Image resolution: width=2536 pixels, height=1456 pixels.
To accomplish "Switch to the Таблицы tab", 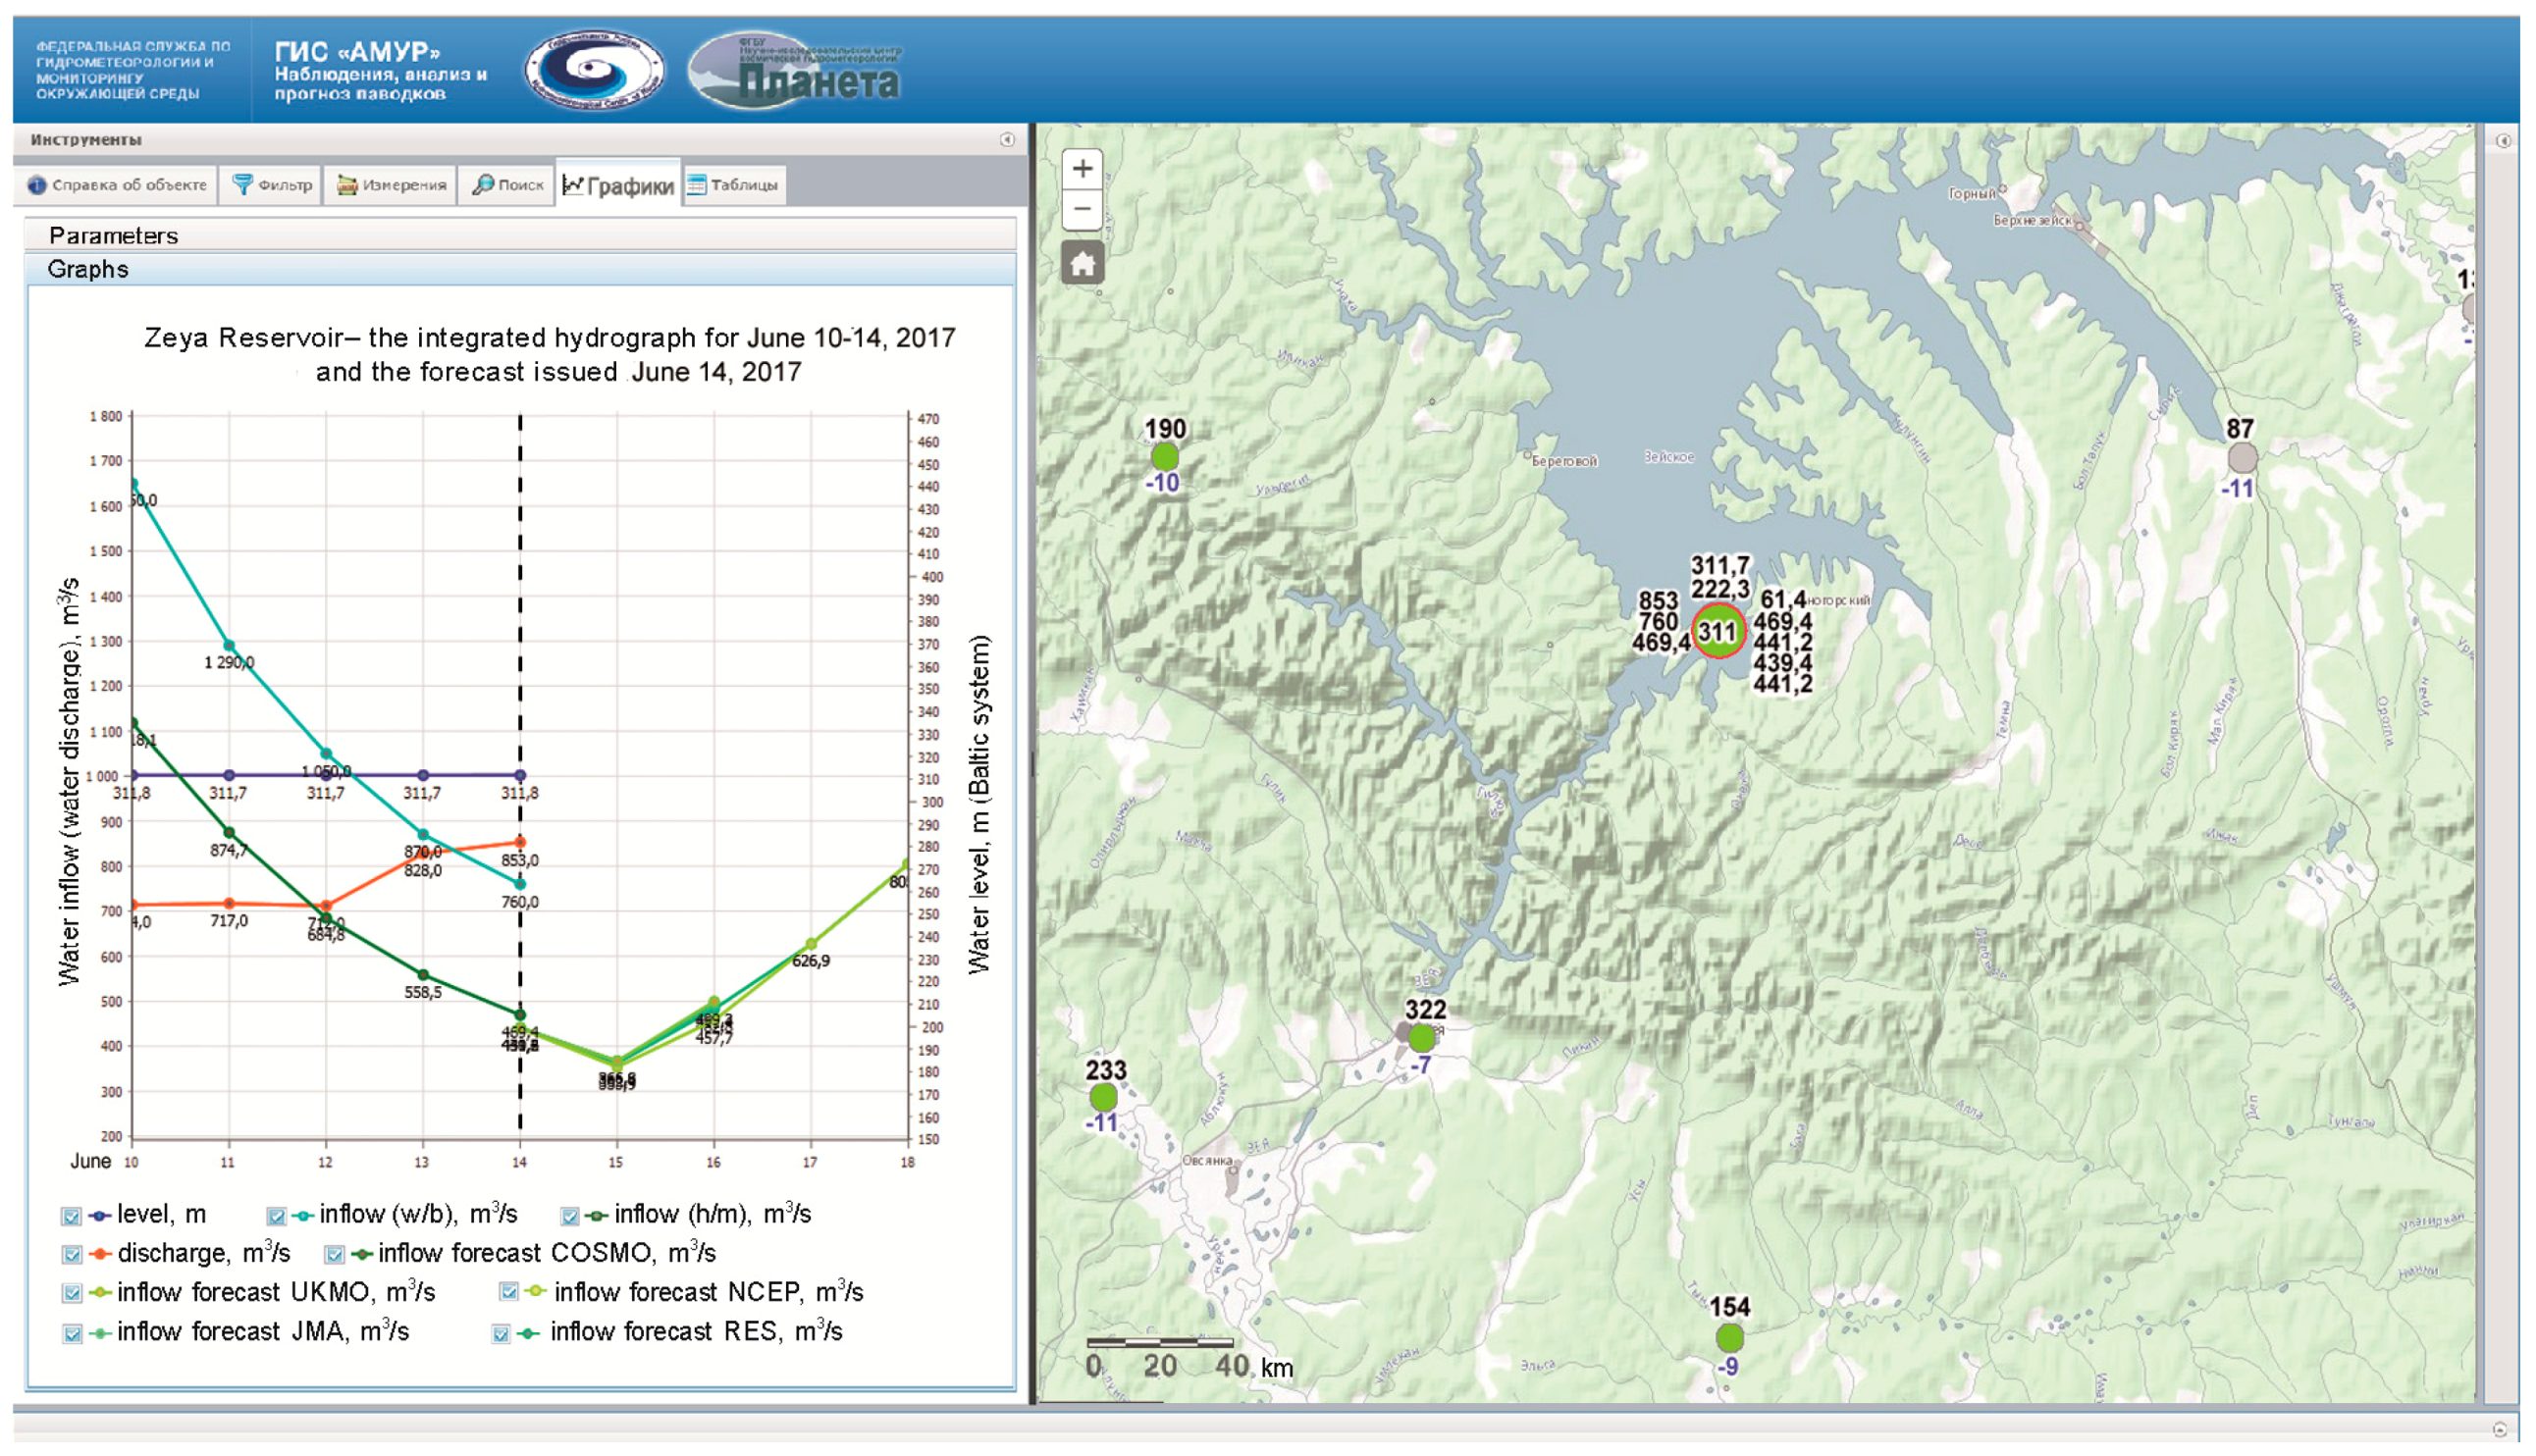I will [733, 185].
